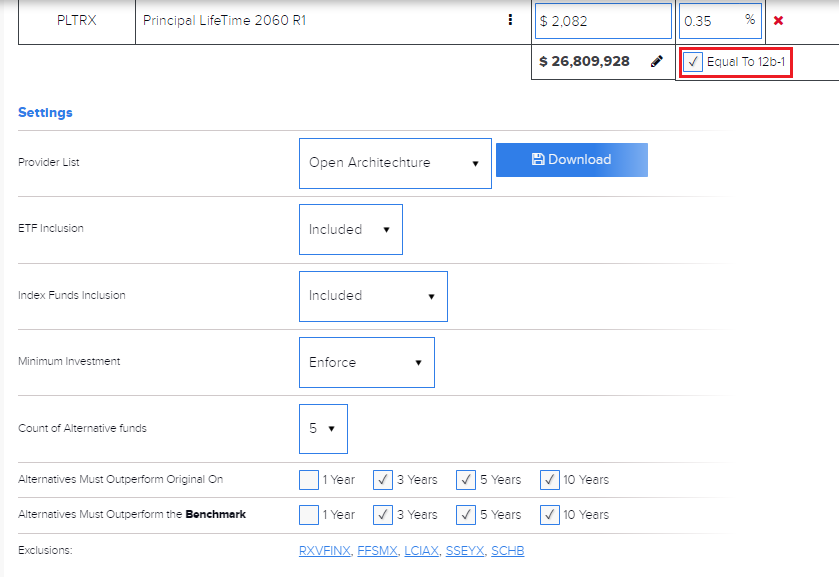Enable 1 Year outperform Original checkbox
This screenshot has height=577, width=839.
309,480
